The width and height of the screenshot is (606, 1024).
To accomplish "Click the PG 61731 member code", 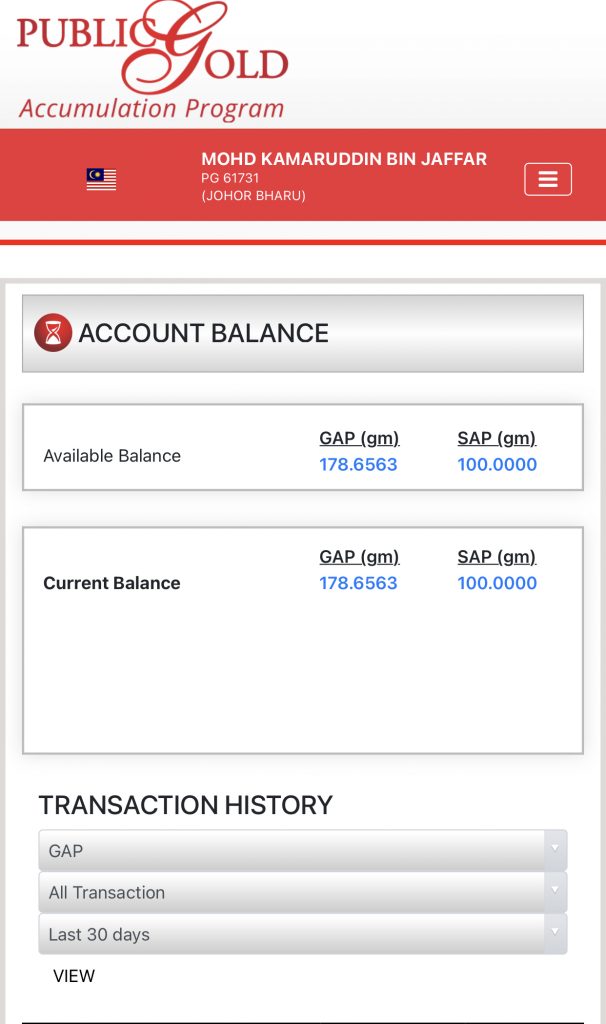I will click(230, 179).
